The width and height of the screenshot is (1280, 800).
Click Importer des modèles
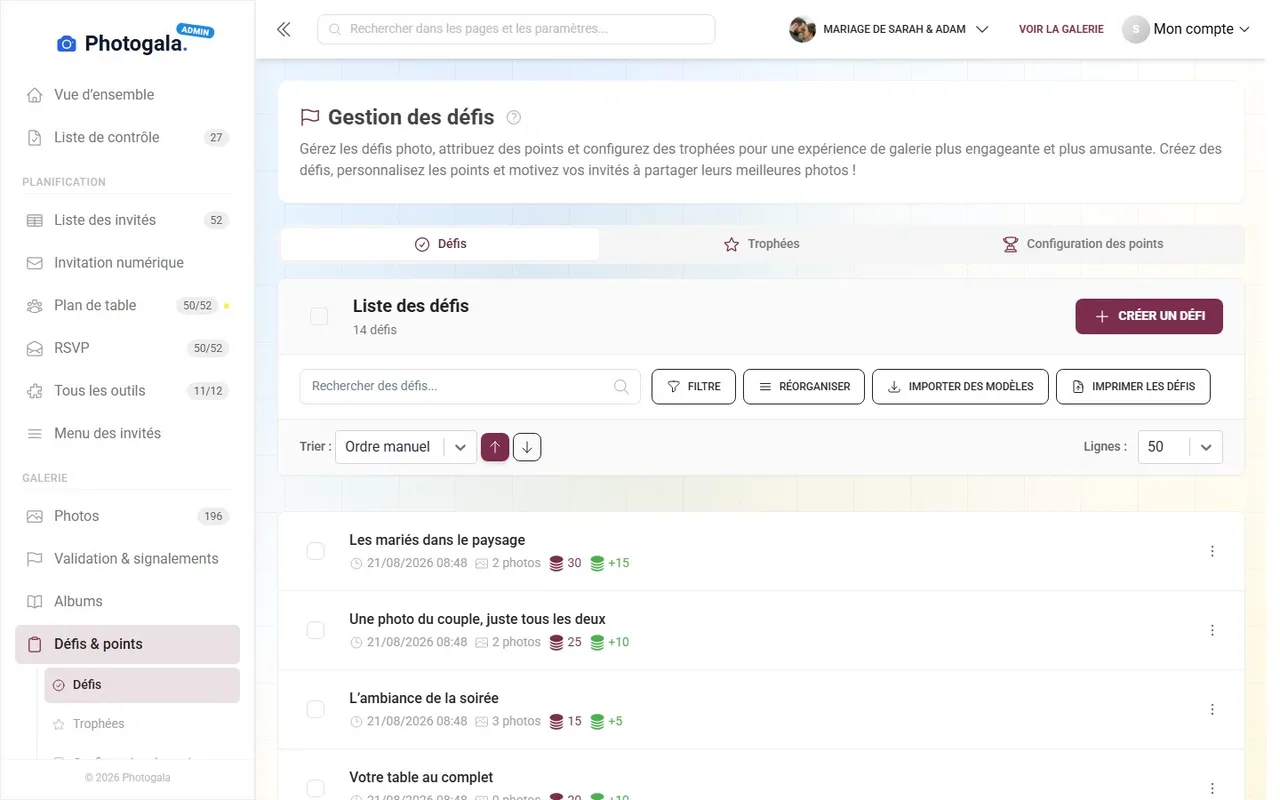coord(960,387)
